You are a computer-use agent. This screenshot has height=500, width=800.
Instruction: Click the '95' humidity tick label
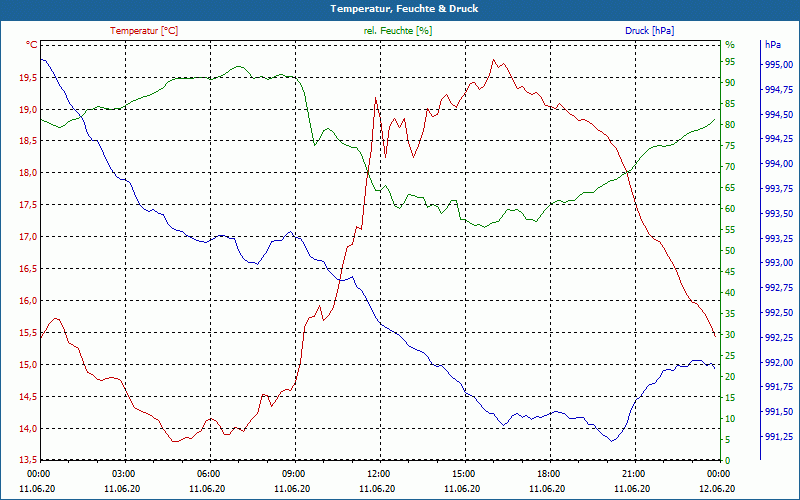coord(730,62)
